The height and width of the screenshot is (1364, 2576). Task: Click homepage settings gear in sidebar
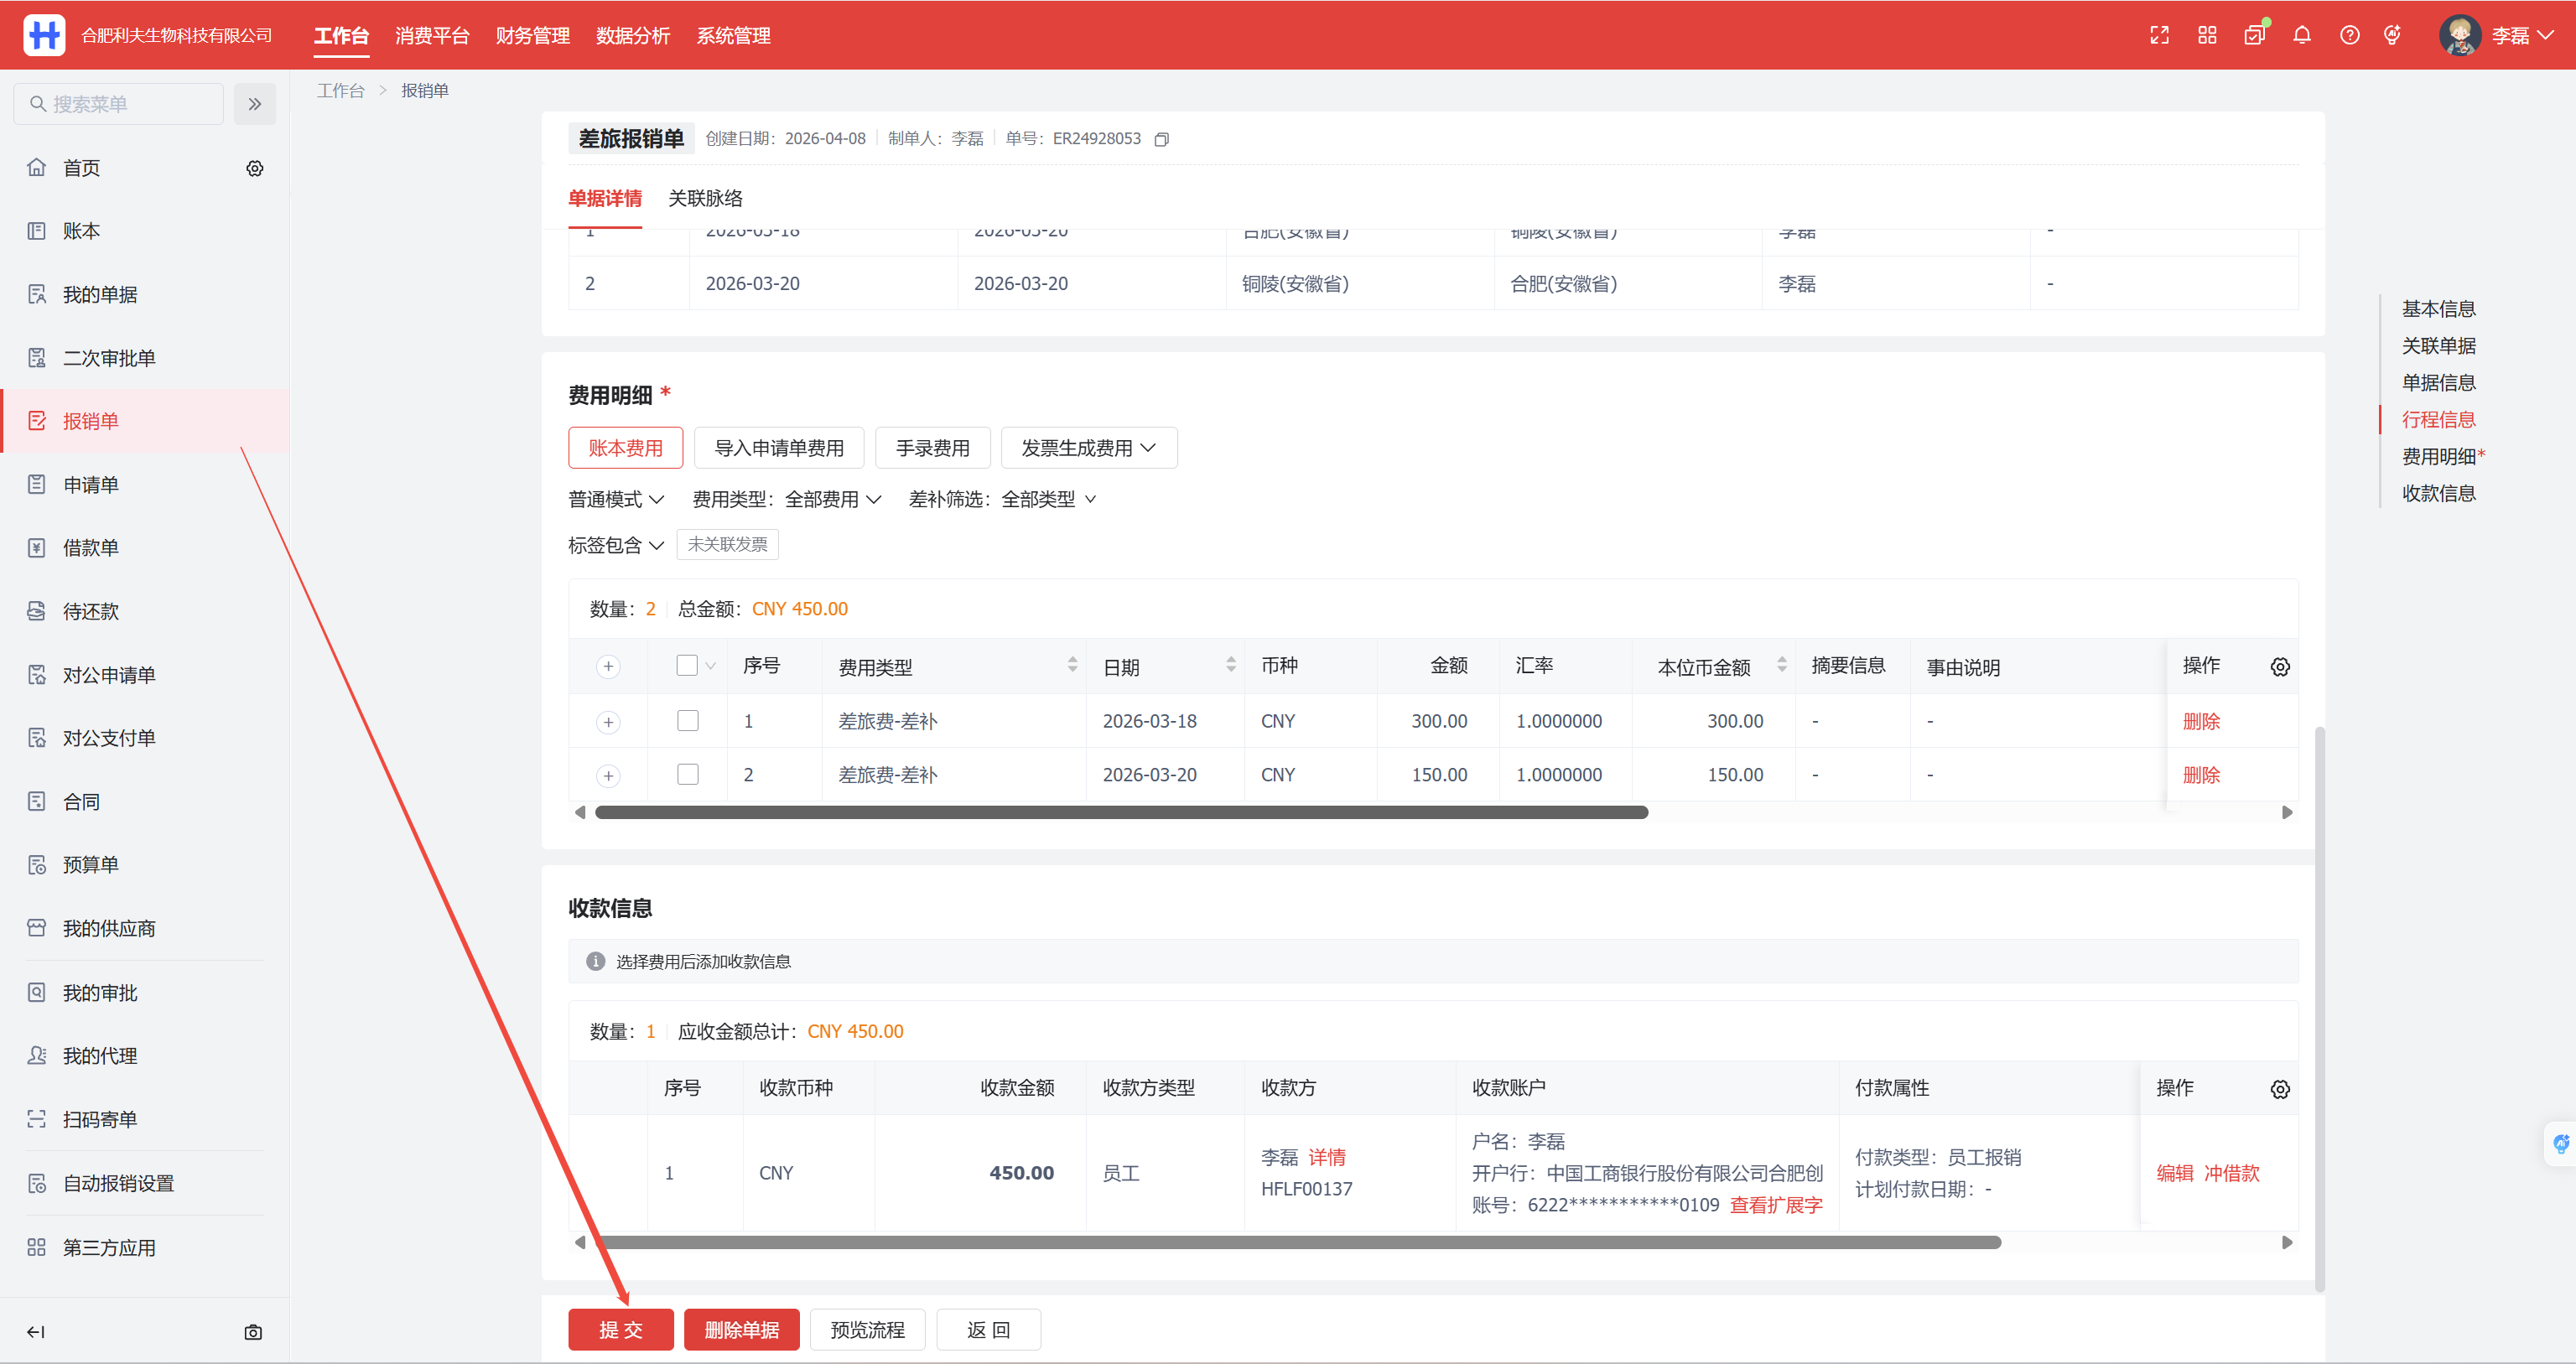[255, 168]
